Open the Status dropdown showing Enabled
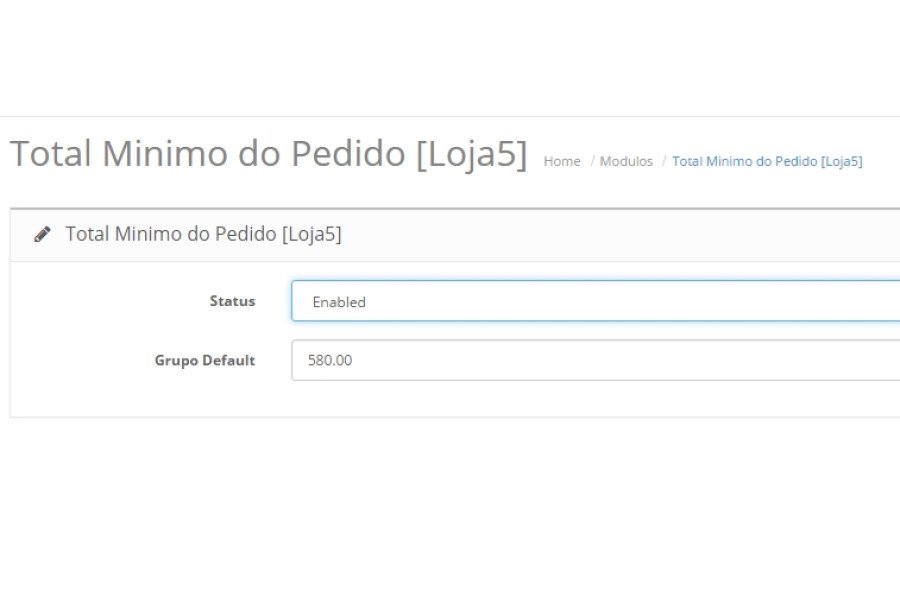 pyautogui.click(x=596, y=301)
